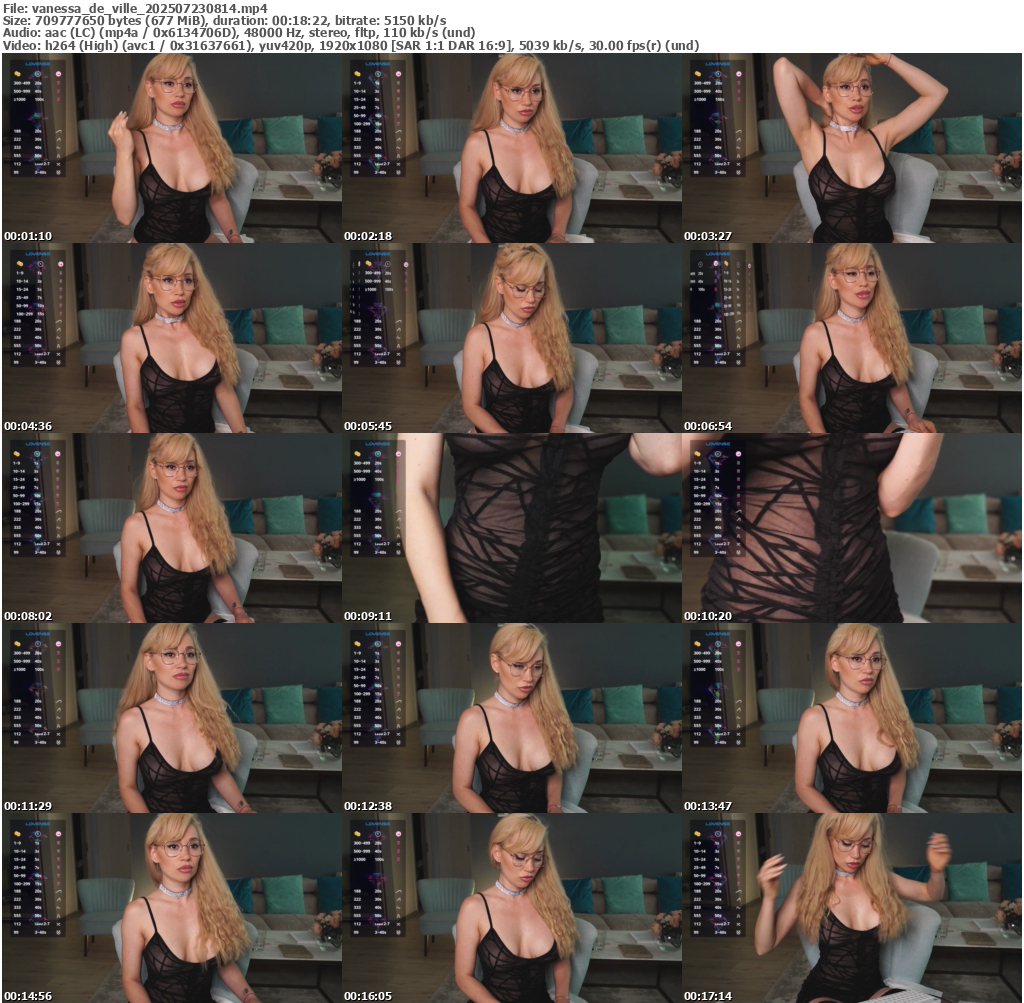Screen dimensions: 1024x1003
Task: Select the frame at 00:16:05
Action: (511, 908)
